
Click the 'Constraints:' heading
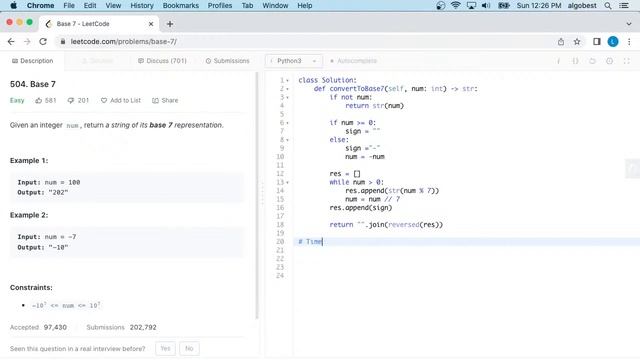click(31, 288)
